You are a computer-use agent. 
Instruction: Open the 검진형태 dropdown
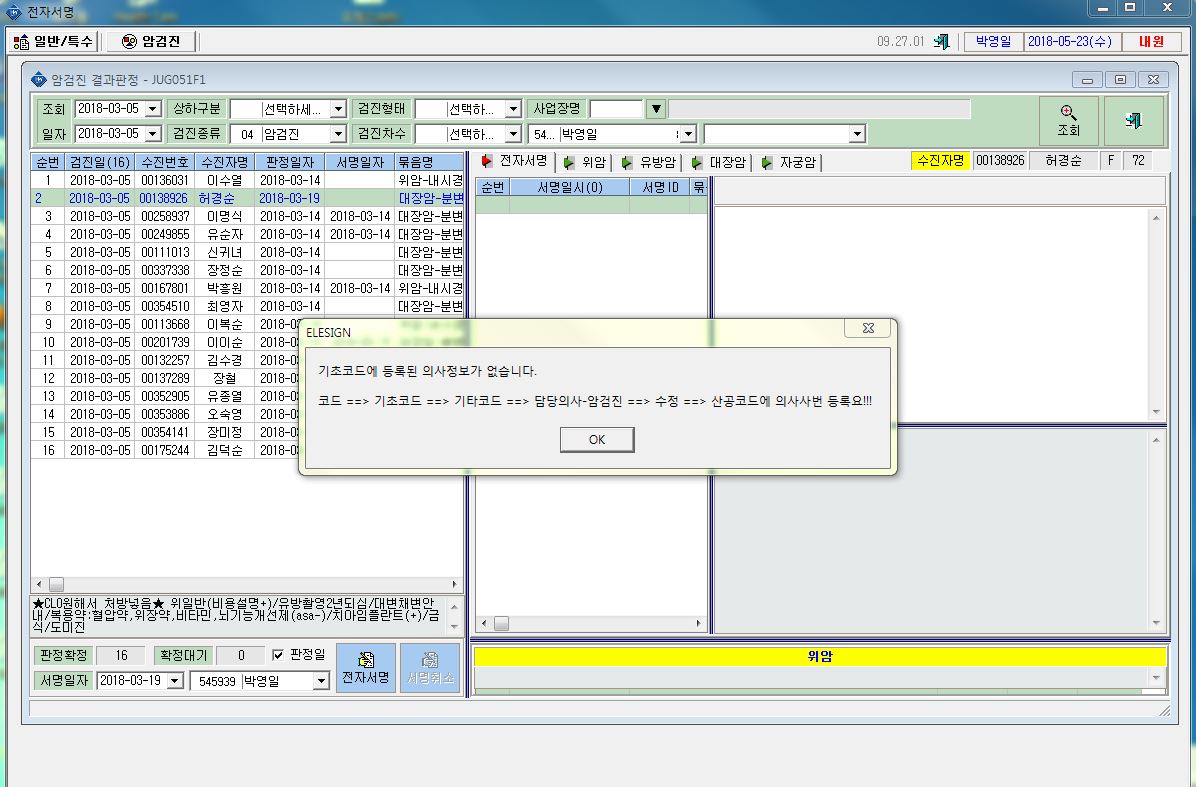(x=513, y=109)
